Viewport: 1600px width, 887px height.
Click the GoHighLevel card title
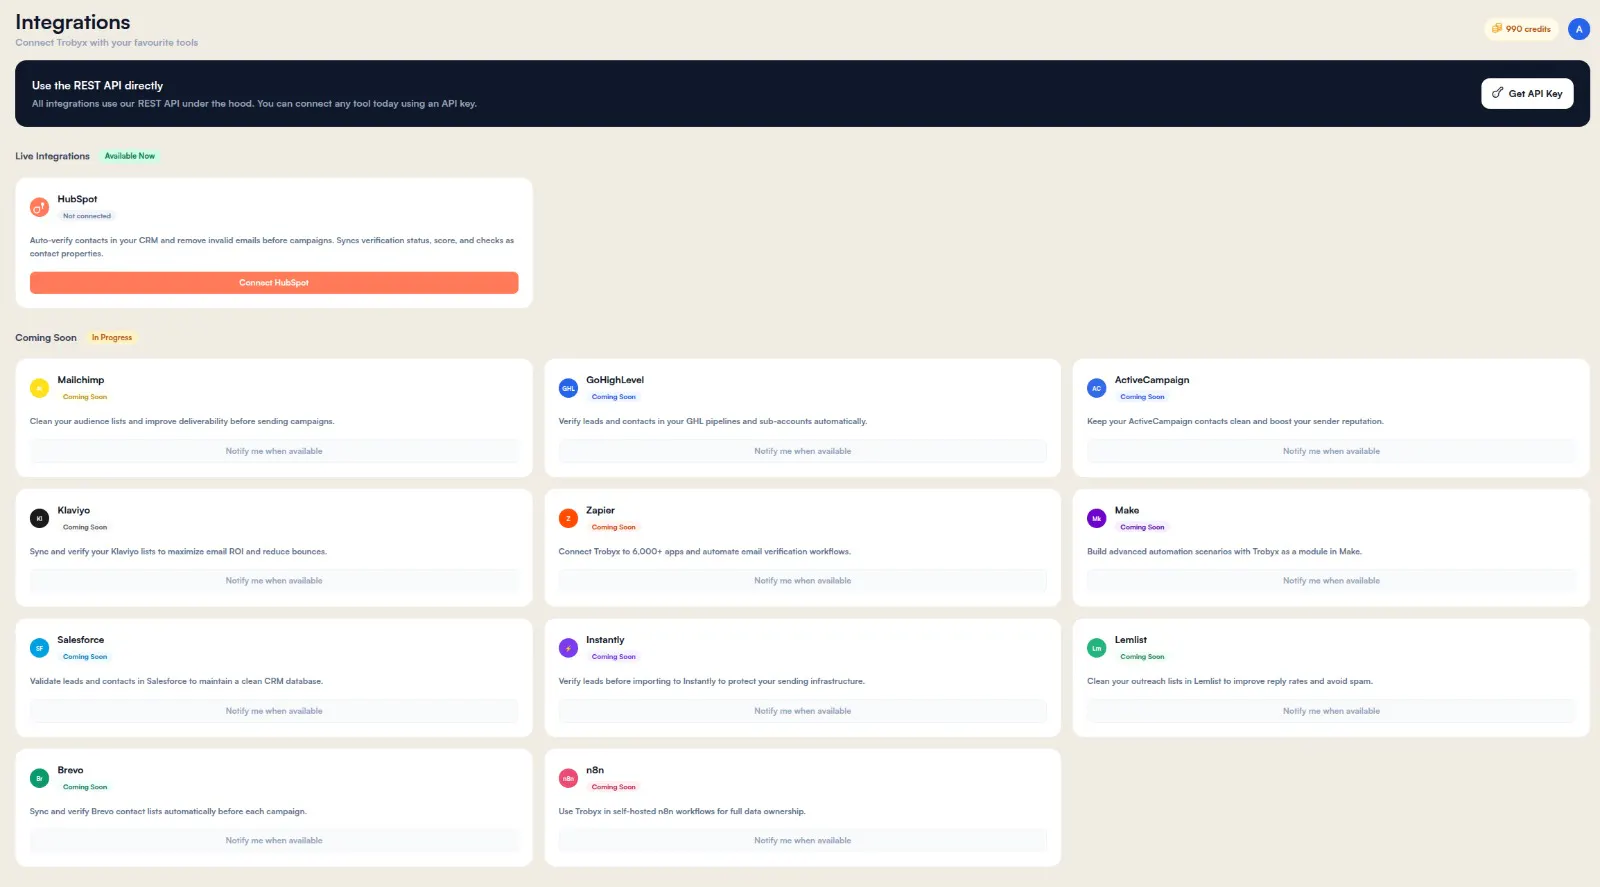(615, 380)
